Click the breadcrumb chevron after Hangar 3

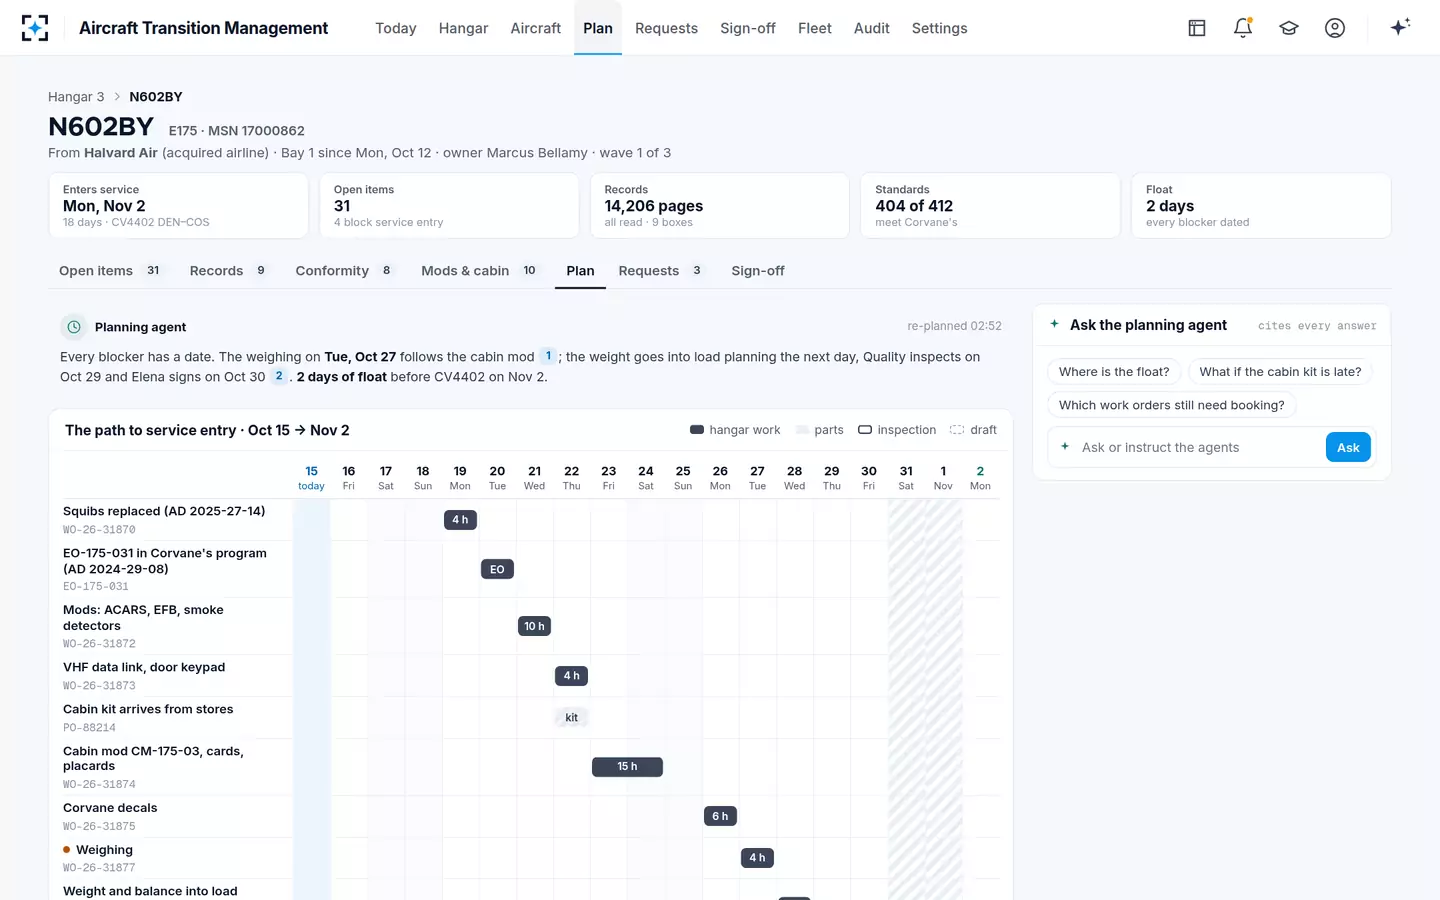117,97
